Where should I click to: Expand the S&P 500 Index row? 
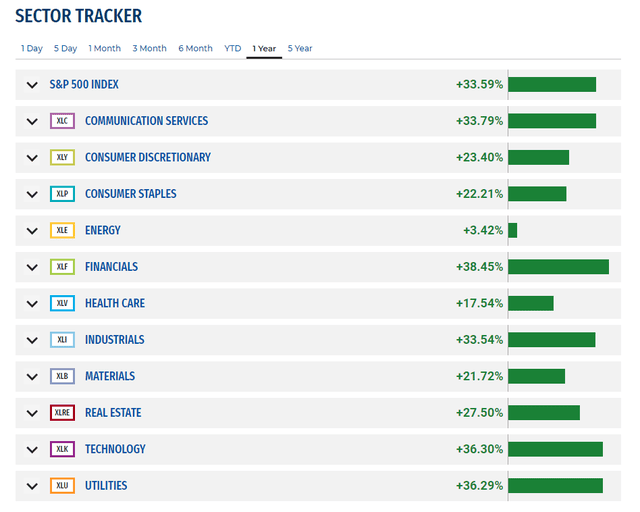(x=32, y=85)
